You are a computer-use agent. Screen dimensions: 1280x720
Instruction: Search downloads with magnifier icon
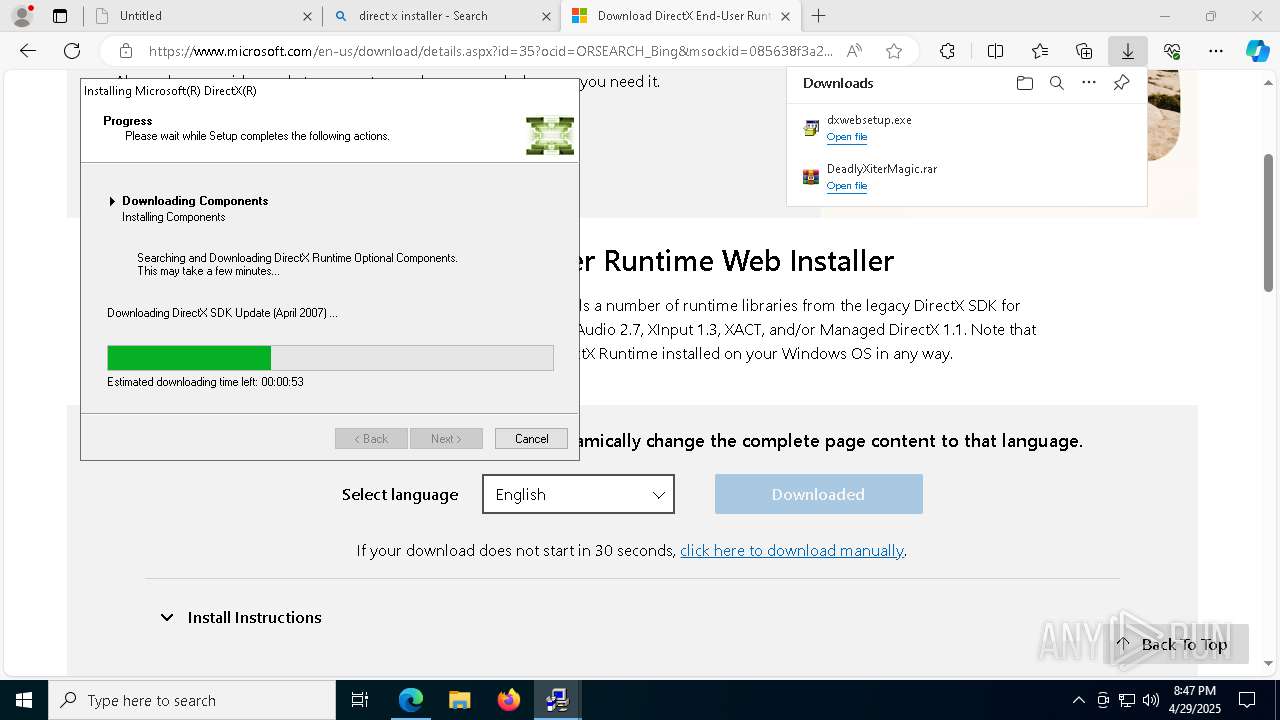(x=1056, y=83)
